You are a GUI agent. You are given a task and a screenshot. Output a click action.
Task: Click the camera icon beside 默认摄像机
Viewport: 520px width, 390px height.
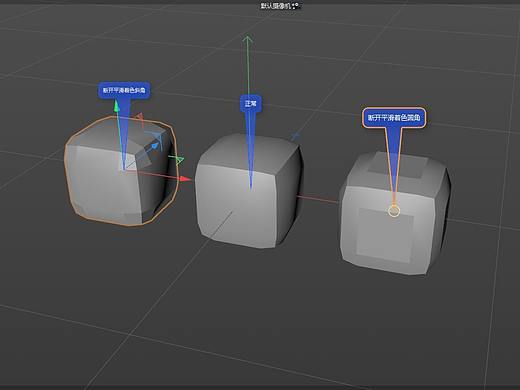pyautogui.click(x=296, y=6)
